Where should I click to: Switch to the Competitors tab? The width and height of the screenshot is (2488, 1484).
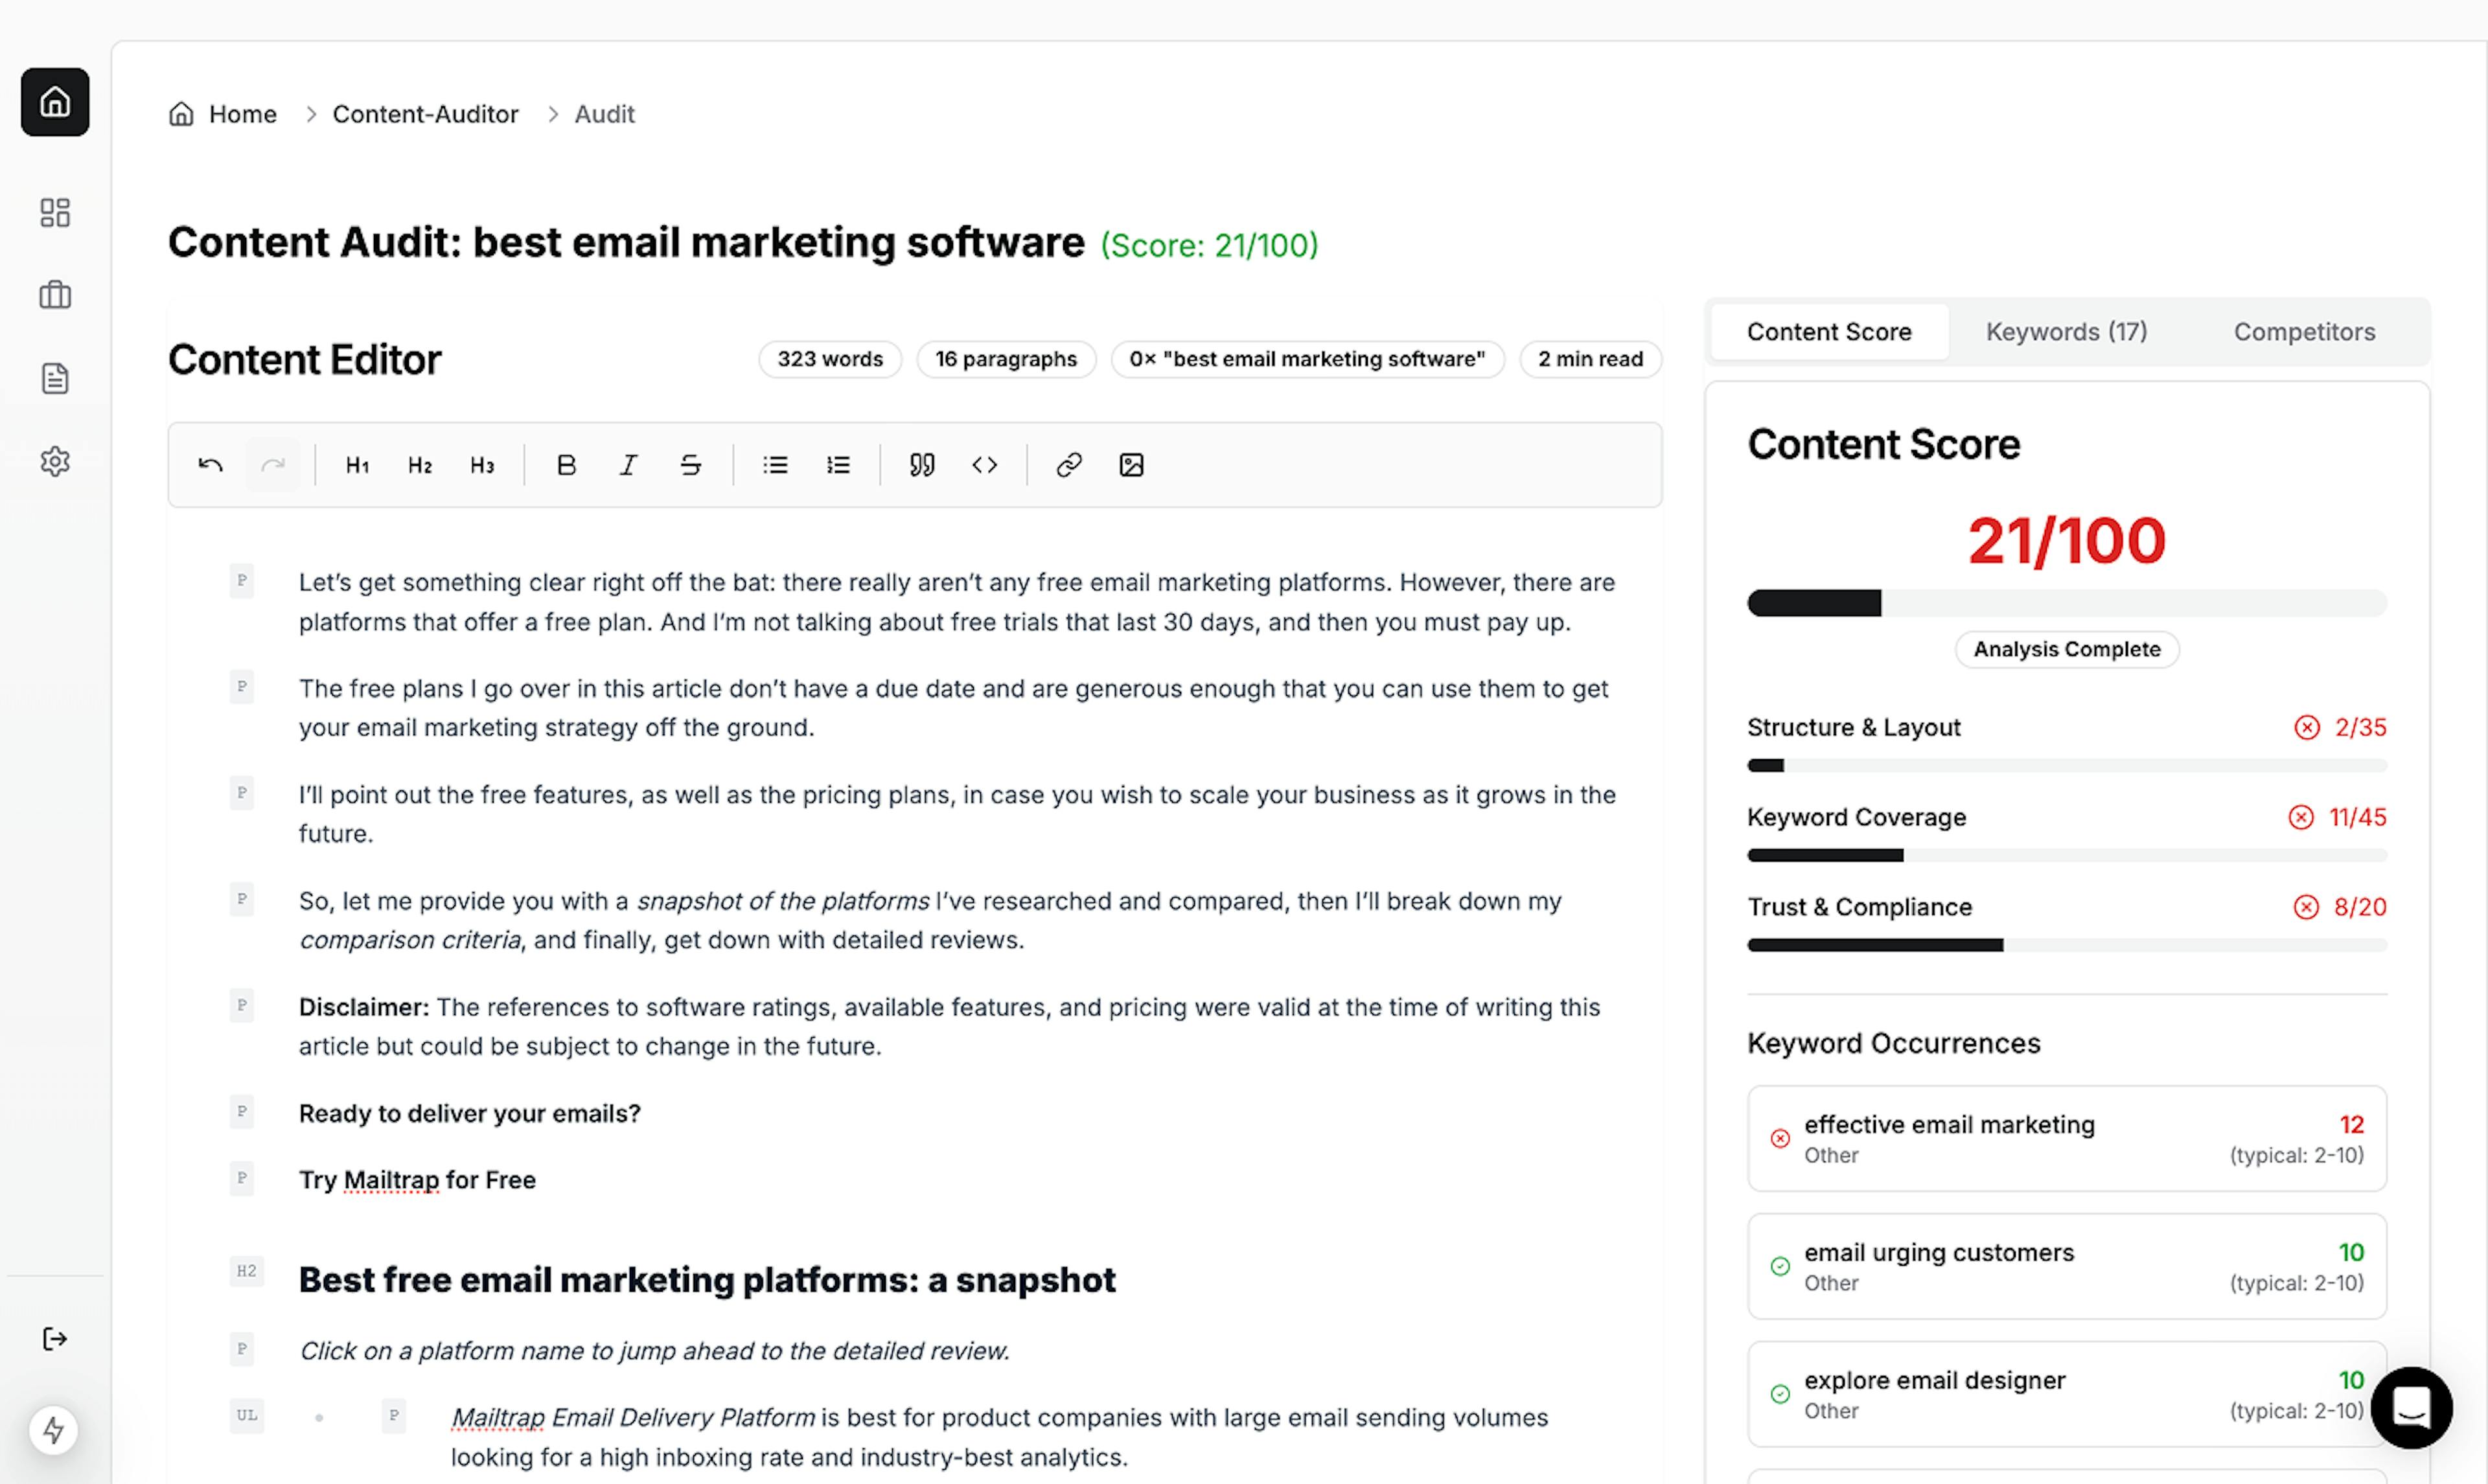[2304, 332]
